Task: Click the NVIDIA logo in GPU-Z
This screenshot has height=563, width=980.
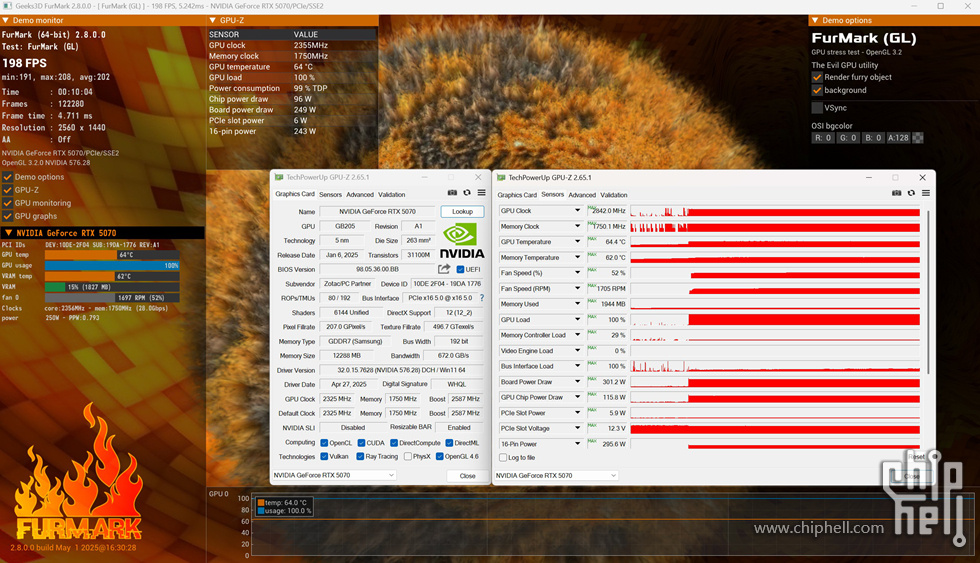Action: [462, 241]
